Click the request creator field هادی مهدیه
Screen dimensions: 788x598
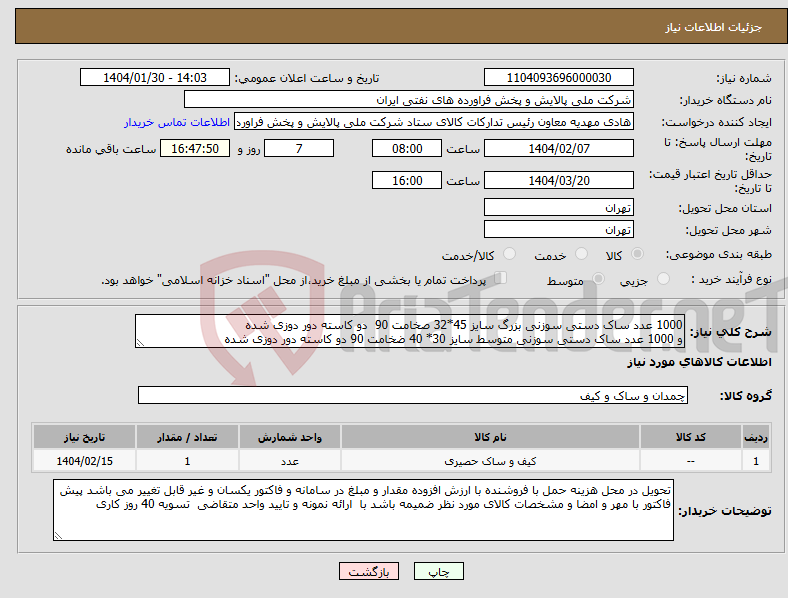click(434, 122)
